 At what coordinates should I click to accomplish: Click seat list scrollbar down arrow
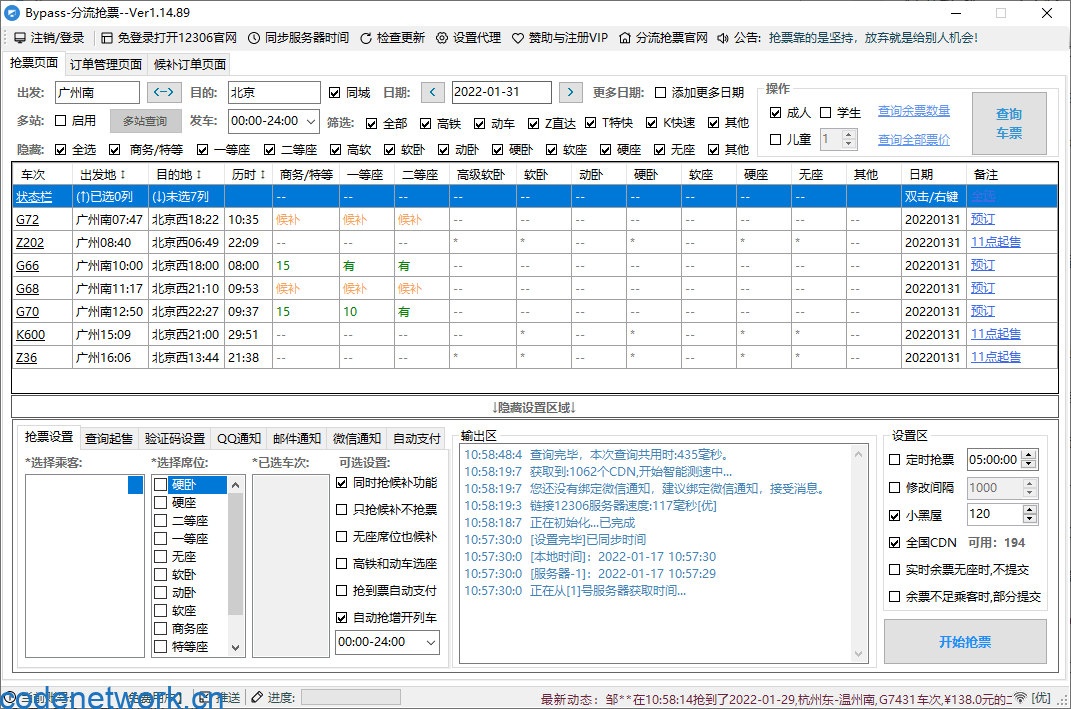point(236,648)
